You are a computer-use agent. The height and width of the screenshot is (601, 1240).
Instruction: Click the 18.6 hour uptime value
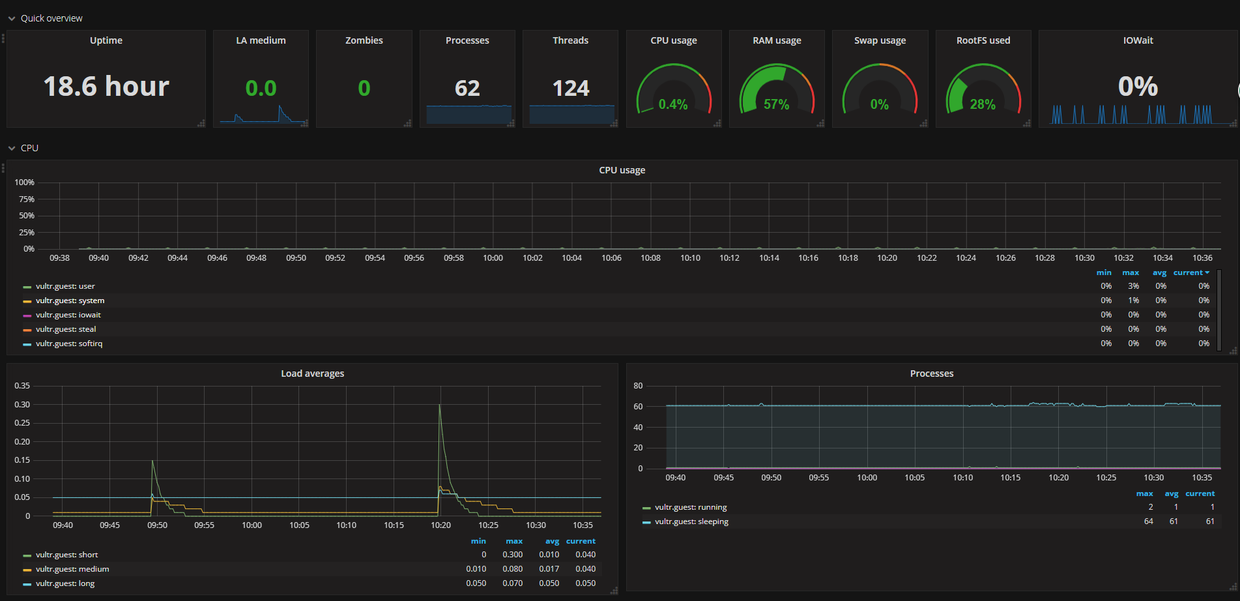tap(106, 86)
